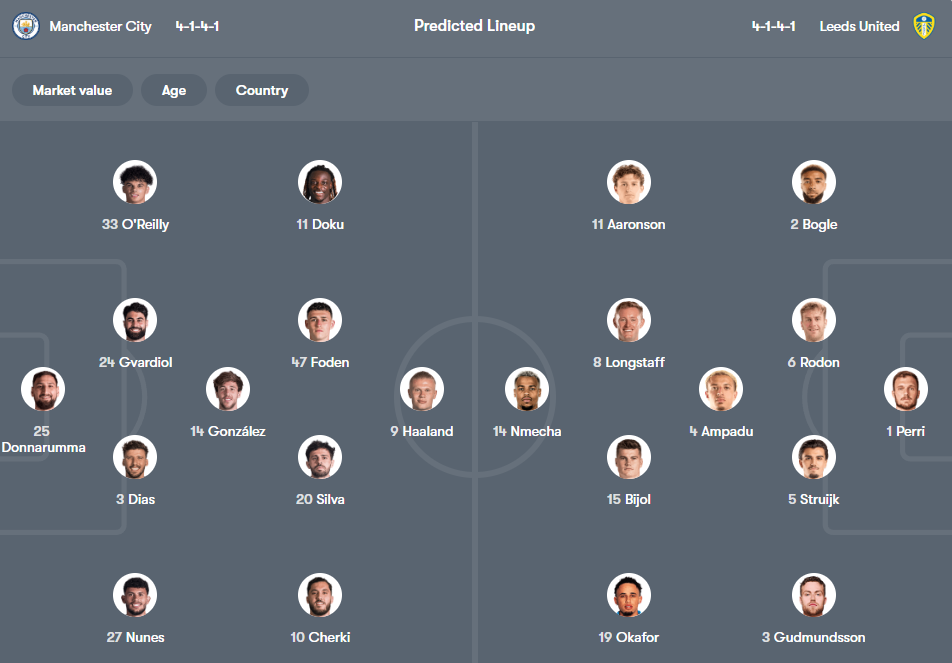The height and width of the screenshot is (663, 952).
Task: Click Gvardiol's player photo
Action: click(x=135, y=320)
